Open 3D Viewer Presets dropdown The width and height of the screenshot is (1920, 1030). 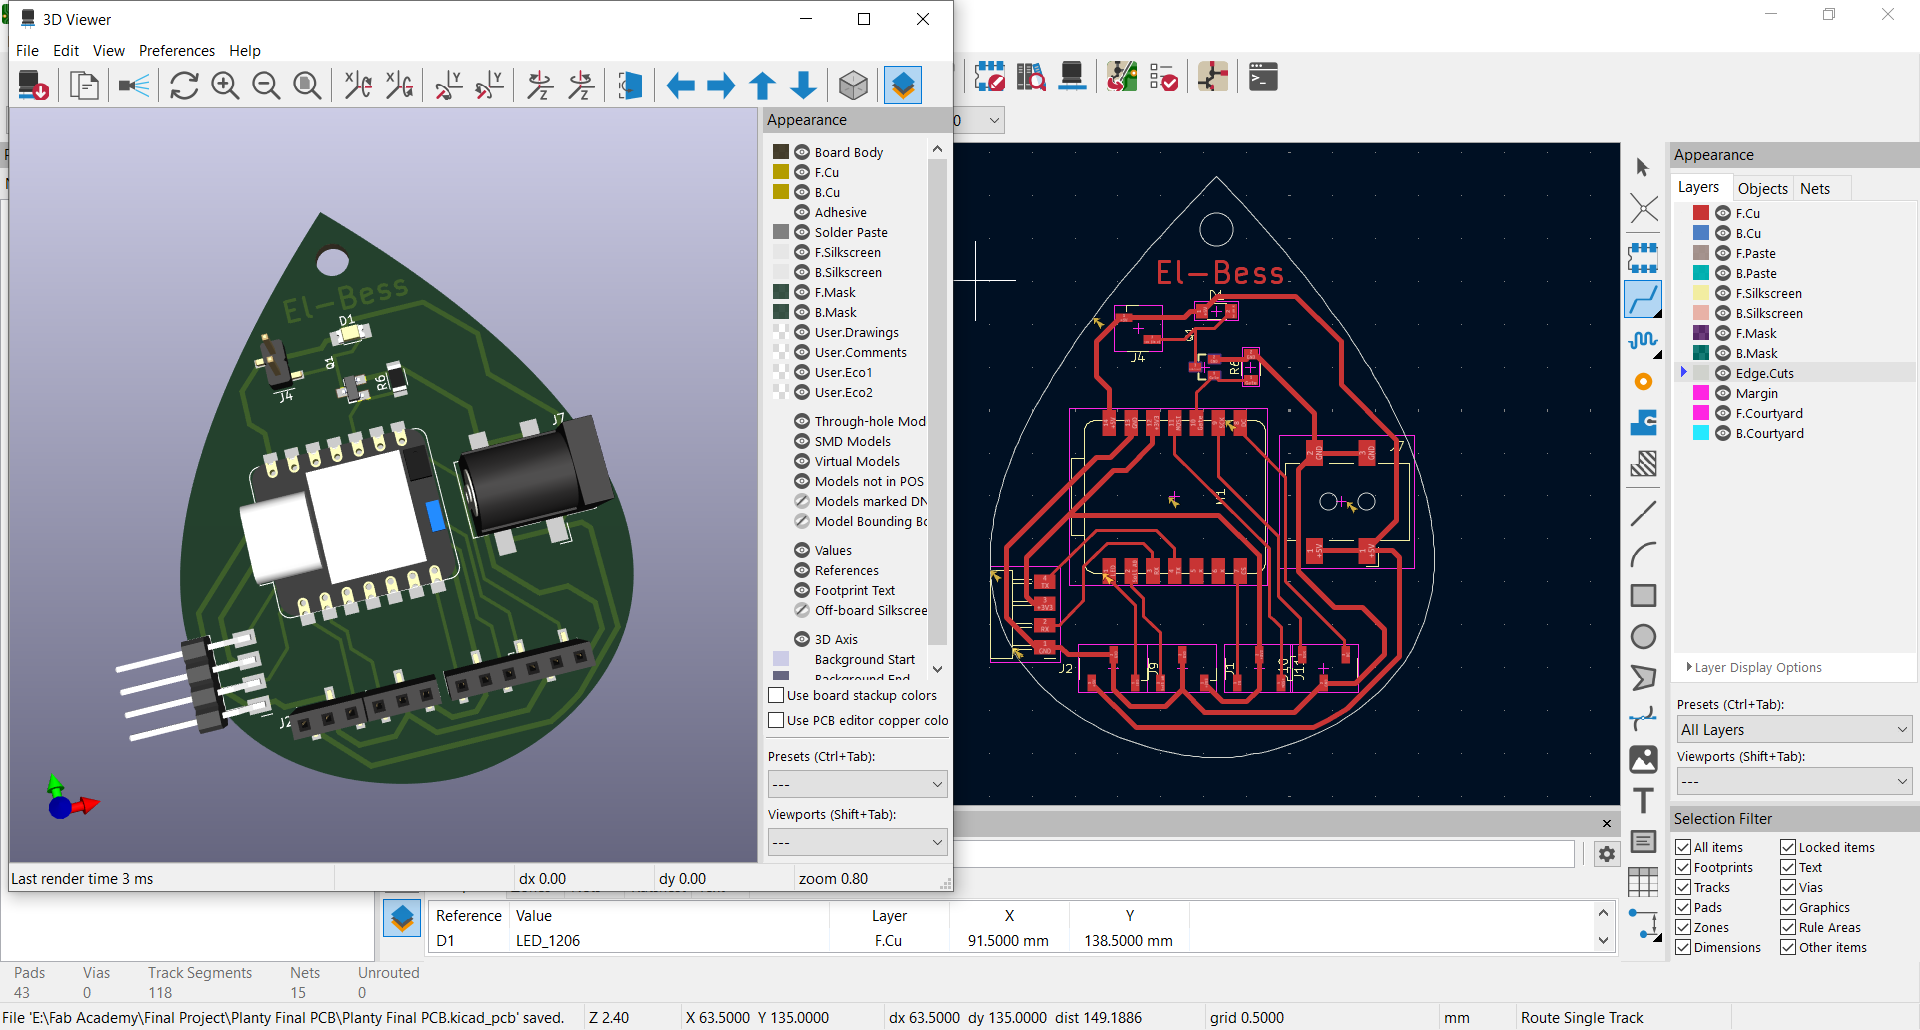[857, 784]
